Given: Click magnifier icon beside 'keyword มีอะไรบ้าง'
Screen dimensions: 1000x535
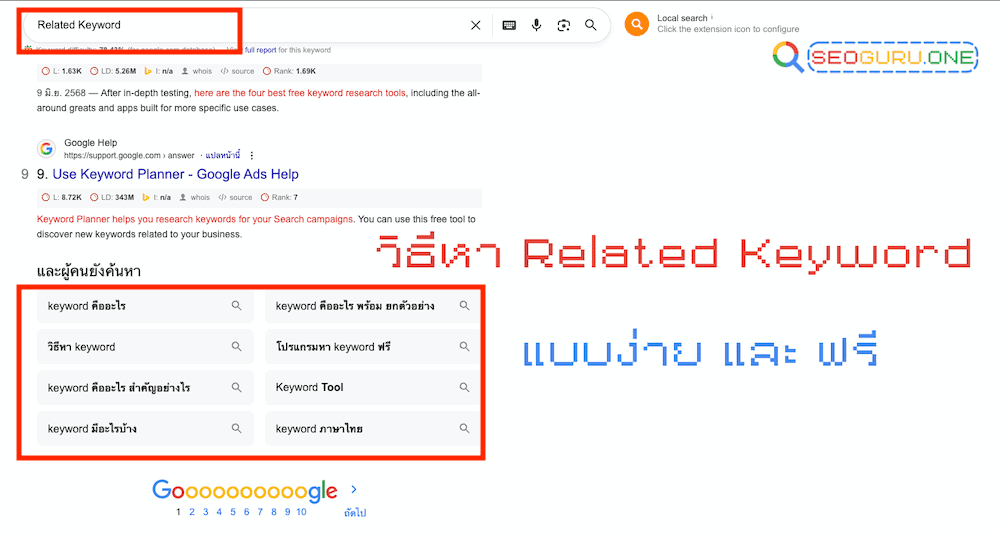Looking at the screenshot, I should (x=237, y=429).
